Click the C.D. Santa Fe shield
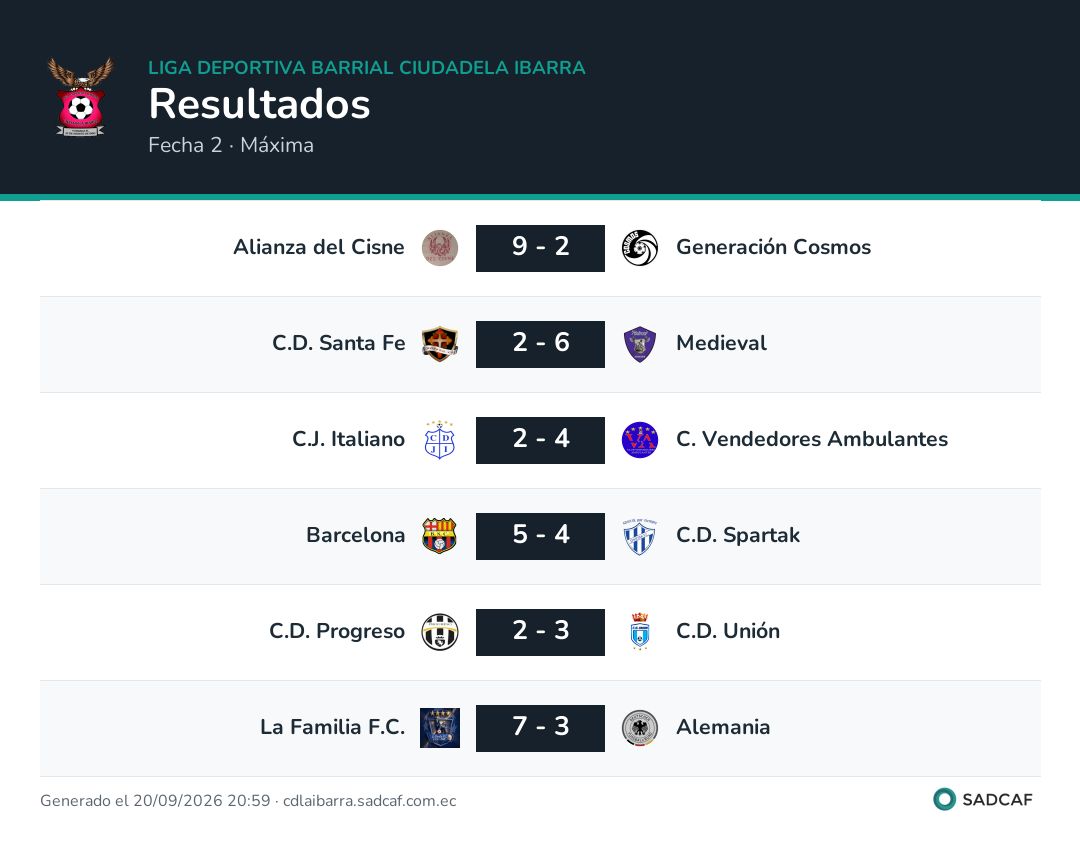 tap(439, 344)
